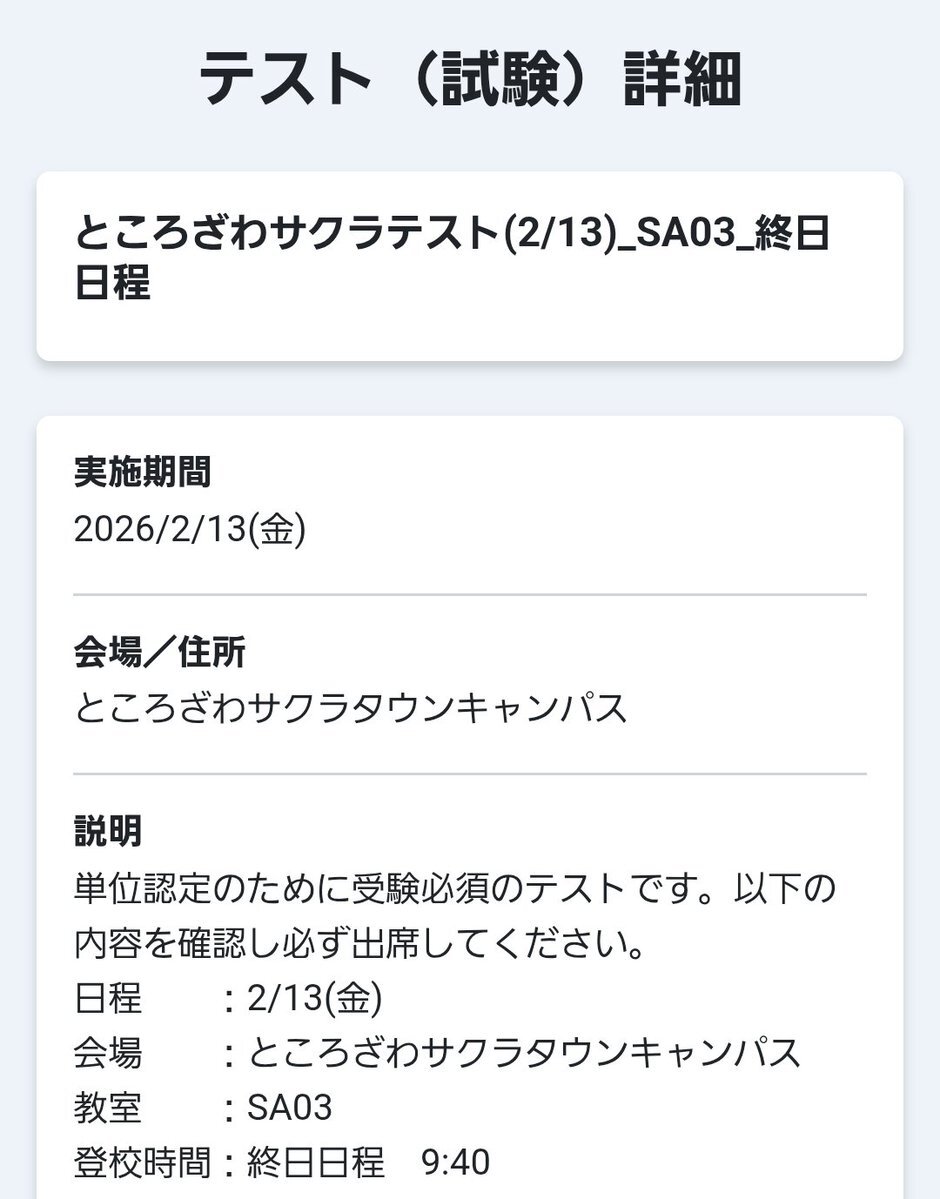
Task: Select the 2/13(金) date in the description
Action: point(315,998)
